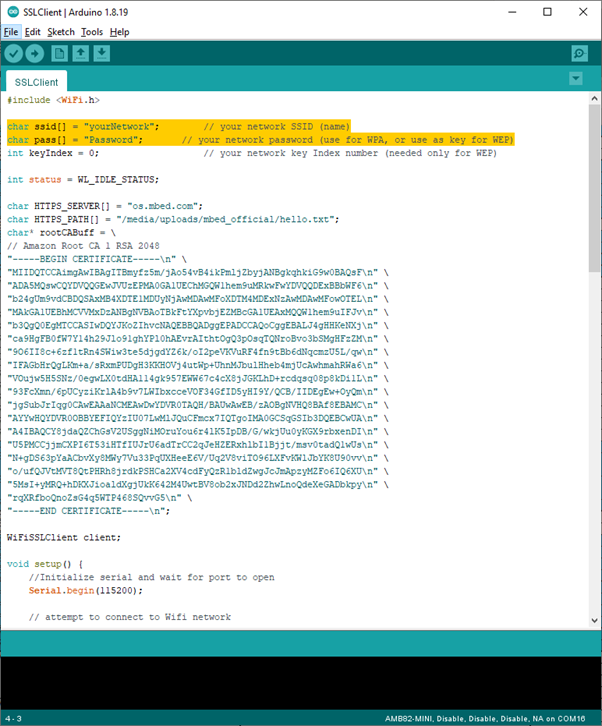The height and width of the screenshot is (726, 602).
Task: Open the Sketch menu
Action: [x=60, y=32]
